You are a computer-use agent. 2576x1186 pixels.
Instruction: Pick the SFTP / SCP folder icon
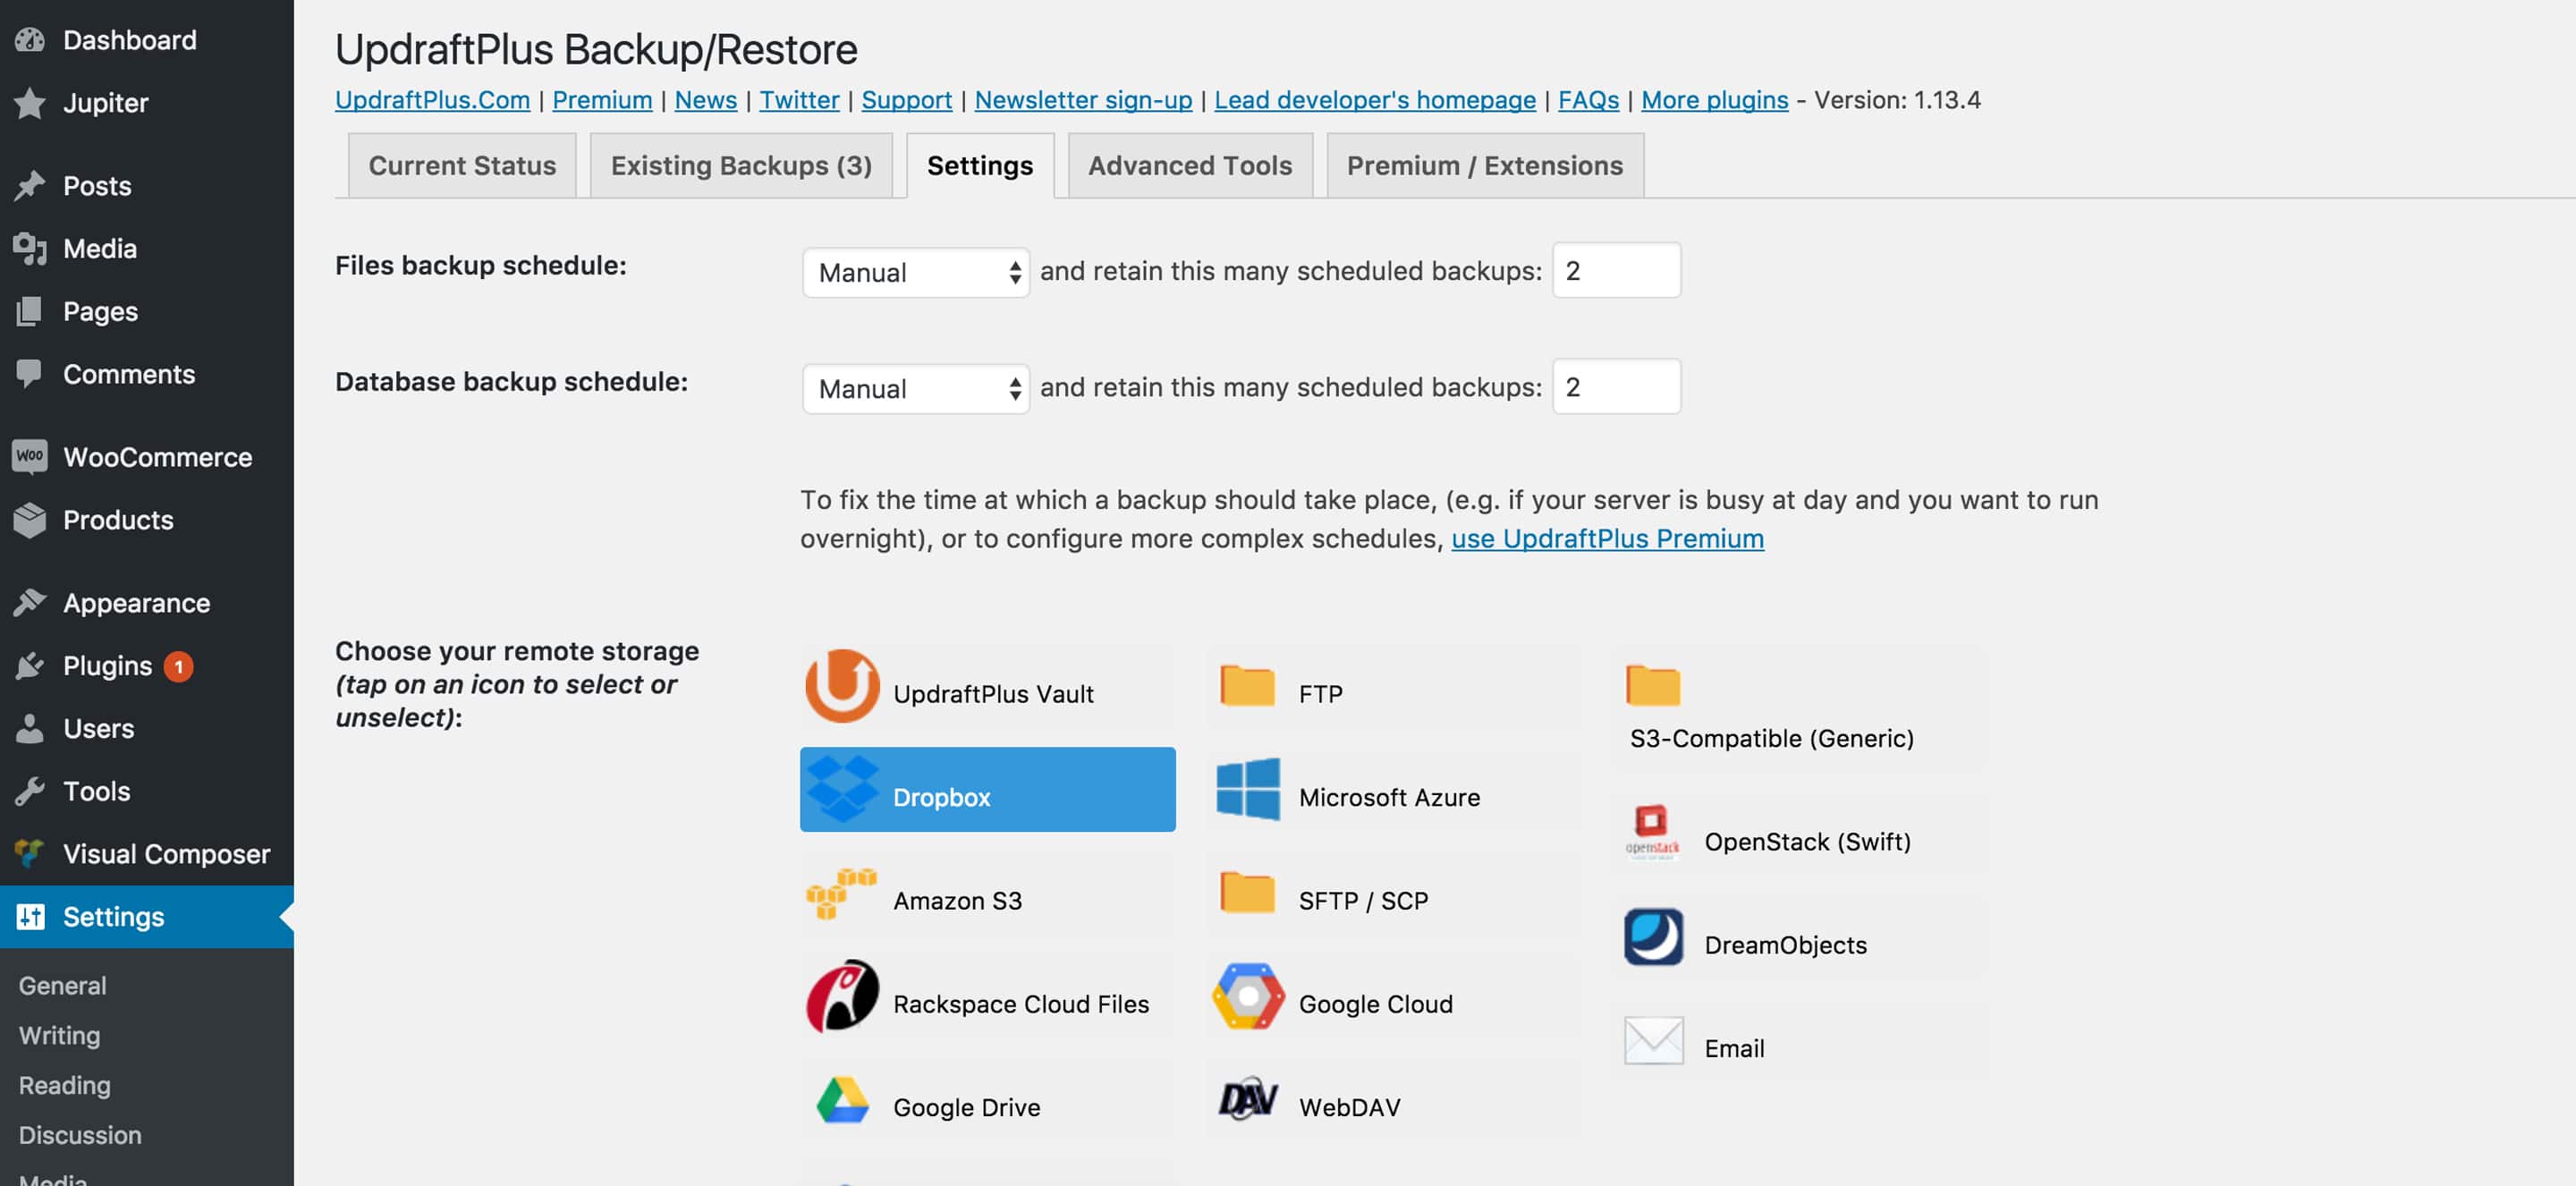pyautogui.click(x=1247, y=893)
